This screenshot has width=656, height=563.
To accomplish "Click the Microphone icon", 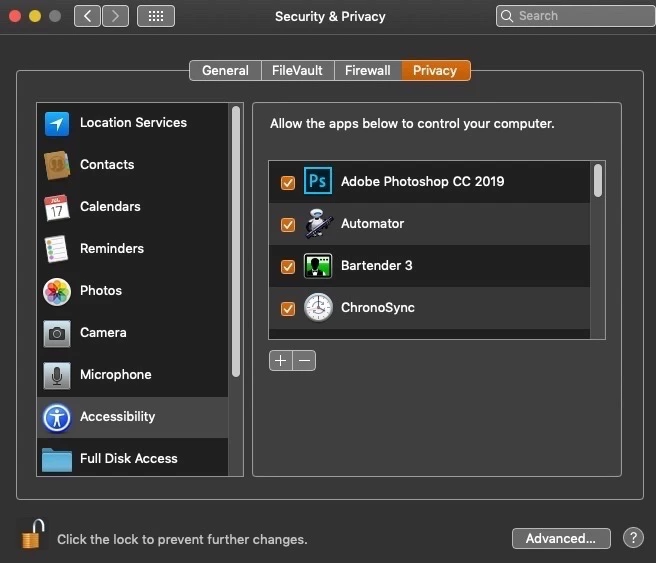I will [x=57, y=375].
